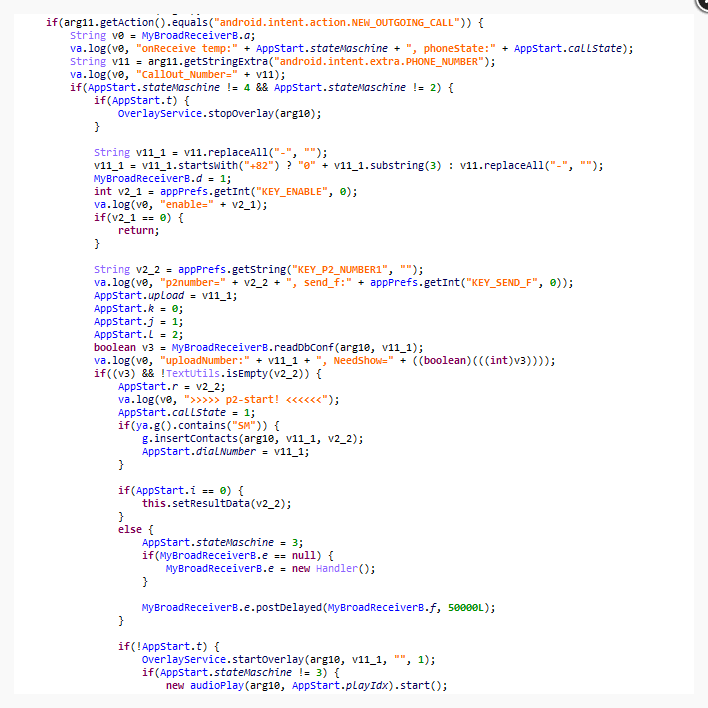The image size is (708, 708).
Task: Click the return statement
Action: click(x=138, y=231)
